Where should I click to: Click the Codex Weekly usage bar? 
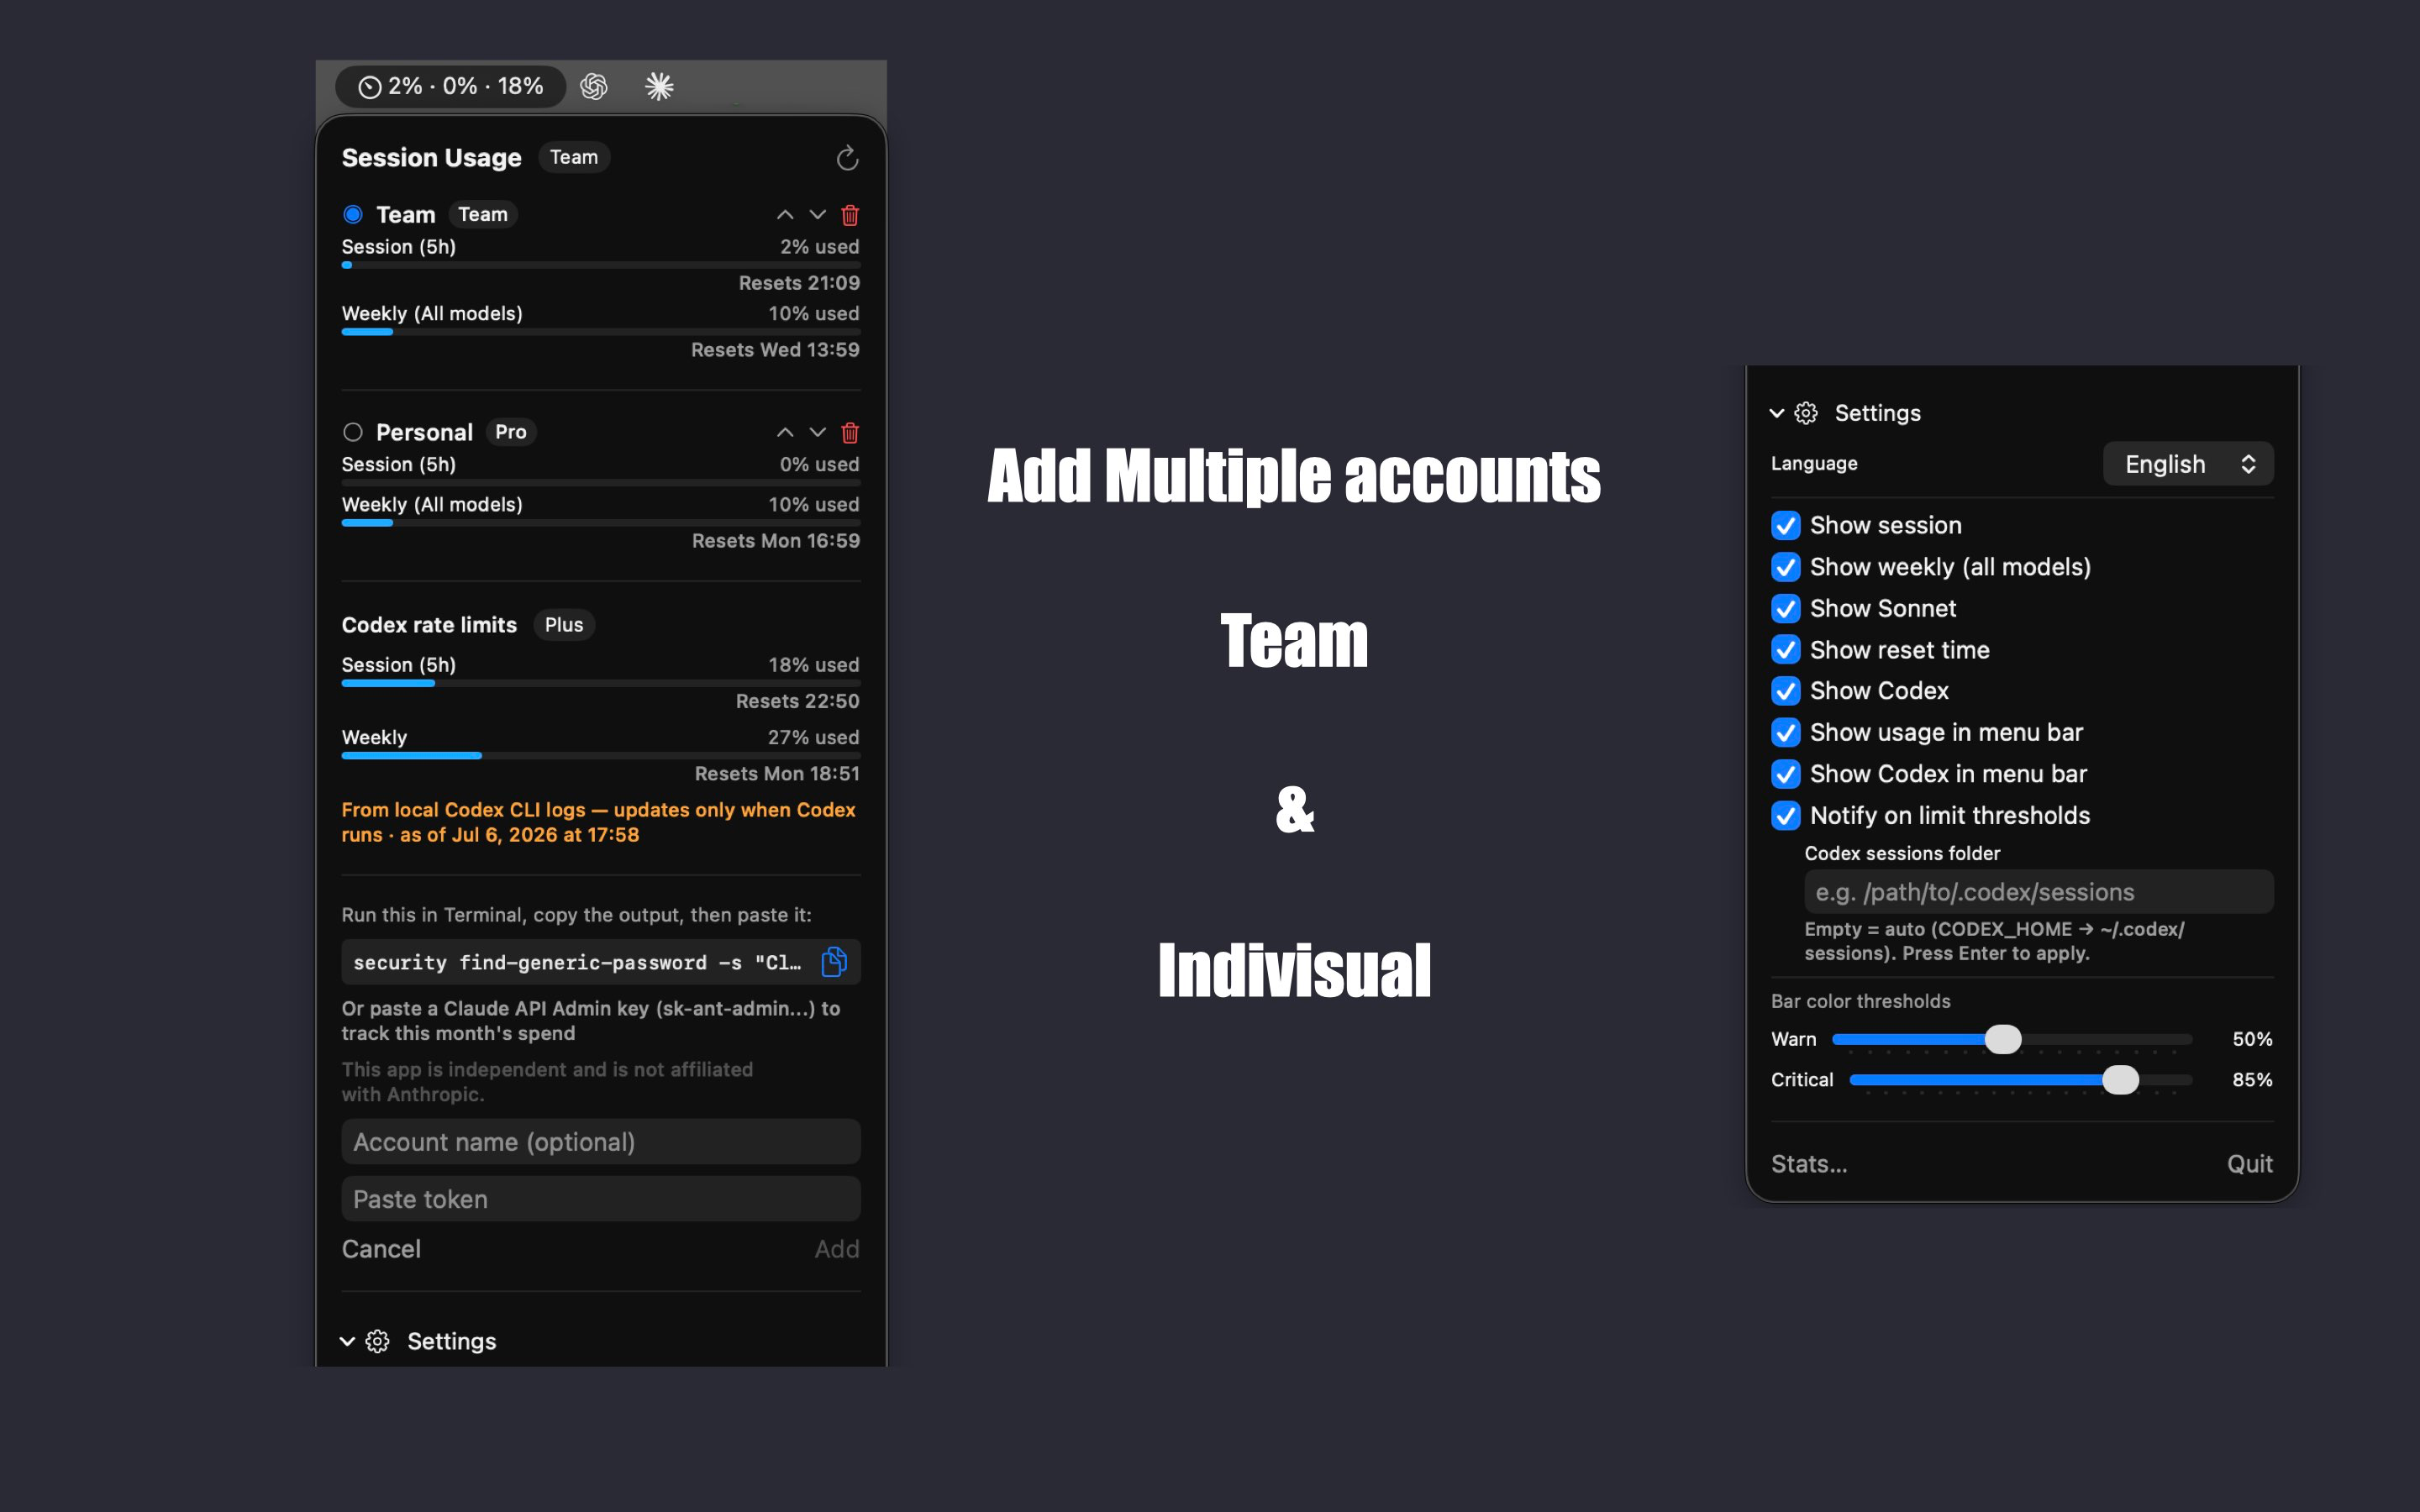(x=601, y=756)
